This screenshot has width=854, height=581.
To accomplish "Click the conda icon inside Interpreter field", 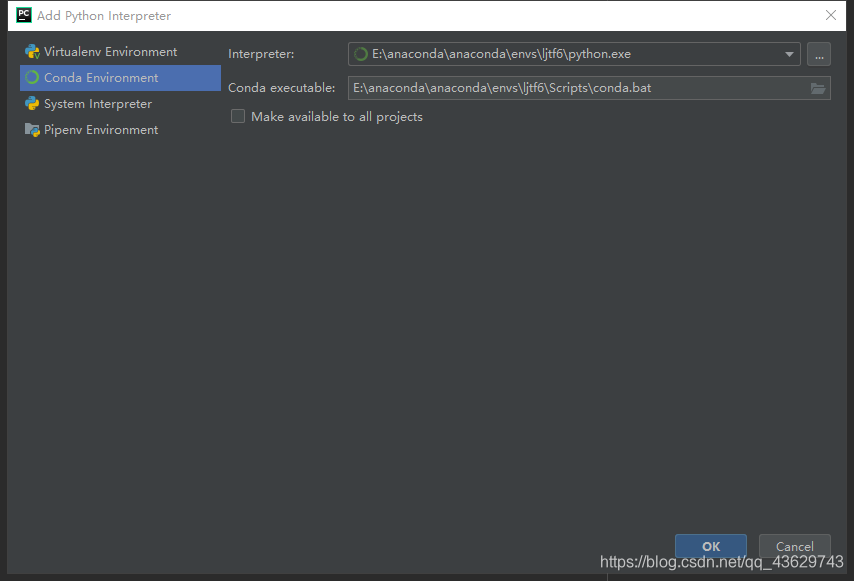I will pyautogui.click(x=361, y=54).
